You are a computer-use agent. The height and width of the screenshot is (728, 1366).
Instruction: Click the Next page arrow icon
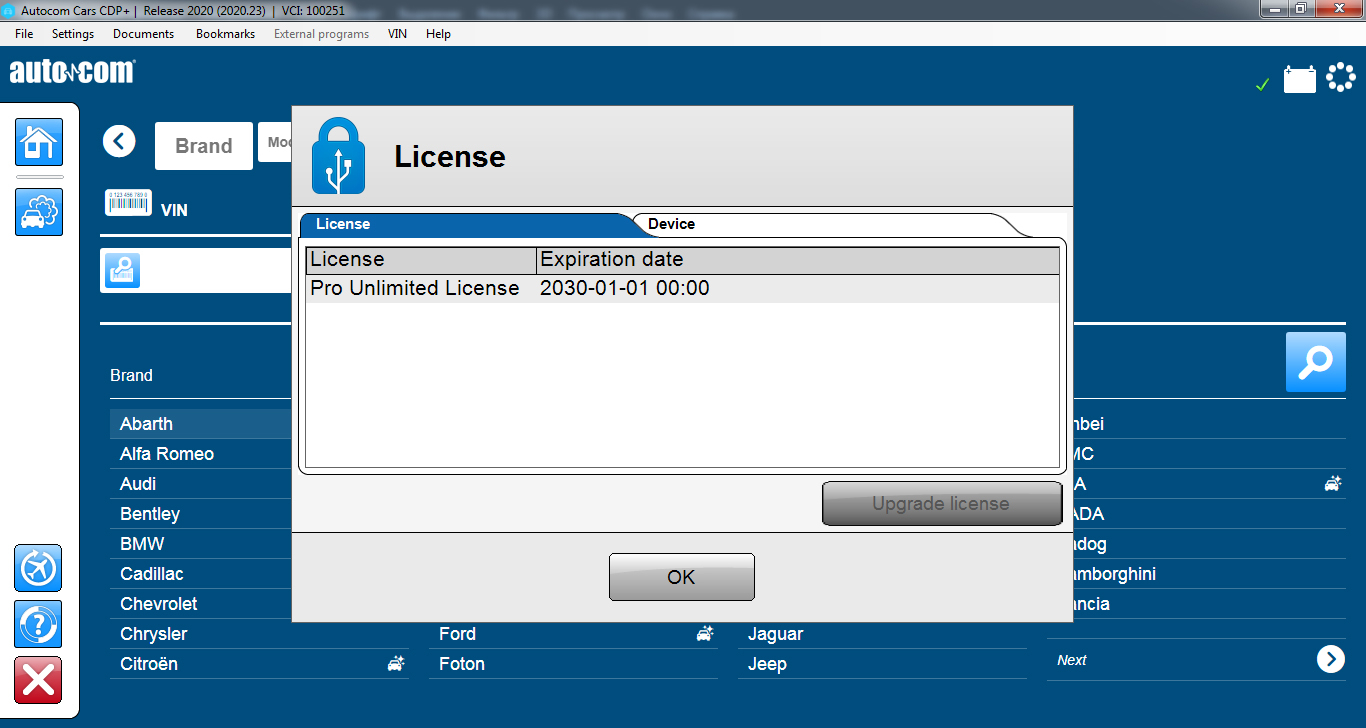tap(1331, 659)
